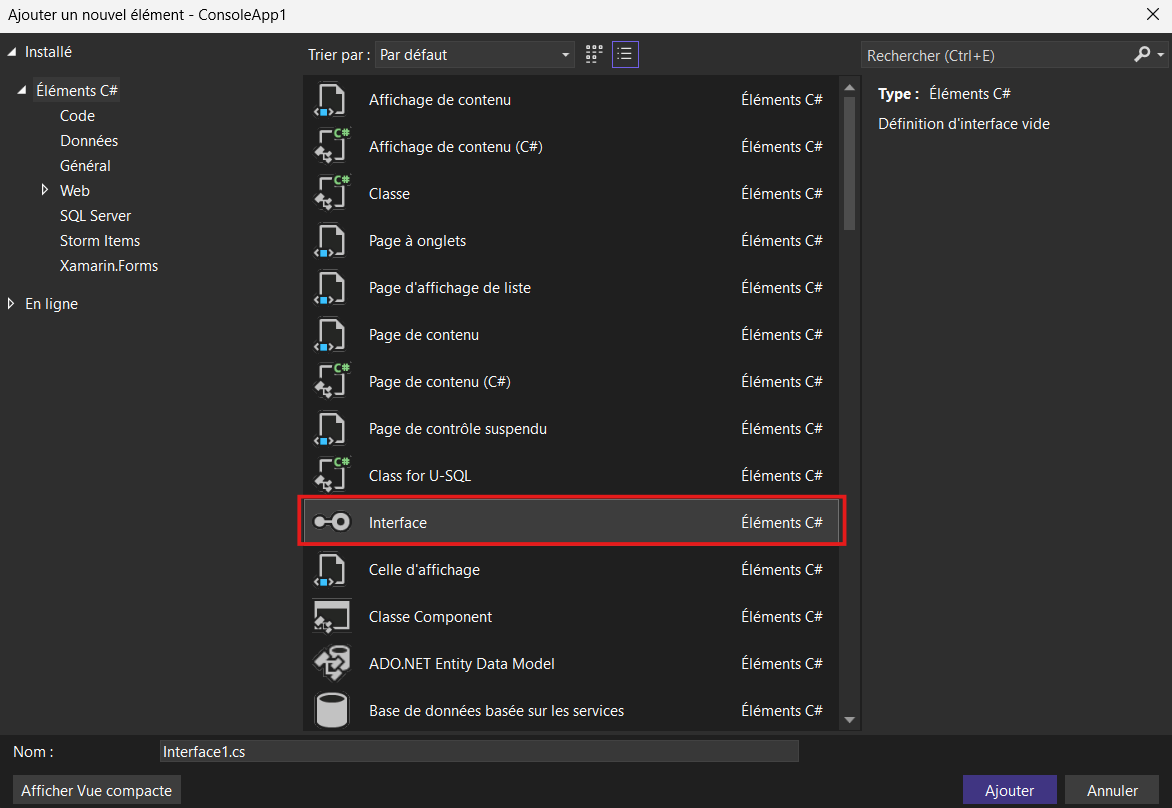The width and height of the screenshot is (1172, 808).
Task: Click the Interface template icon
Action: tap(331, 522)
